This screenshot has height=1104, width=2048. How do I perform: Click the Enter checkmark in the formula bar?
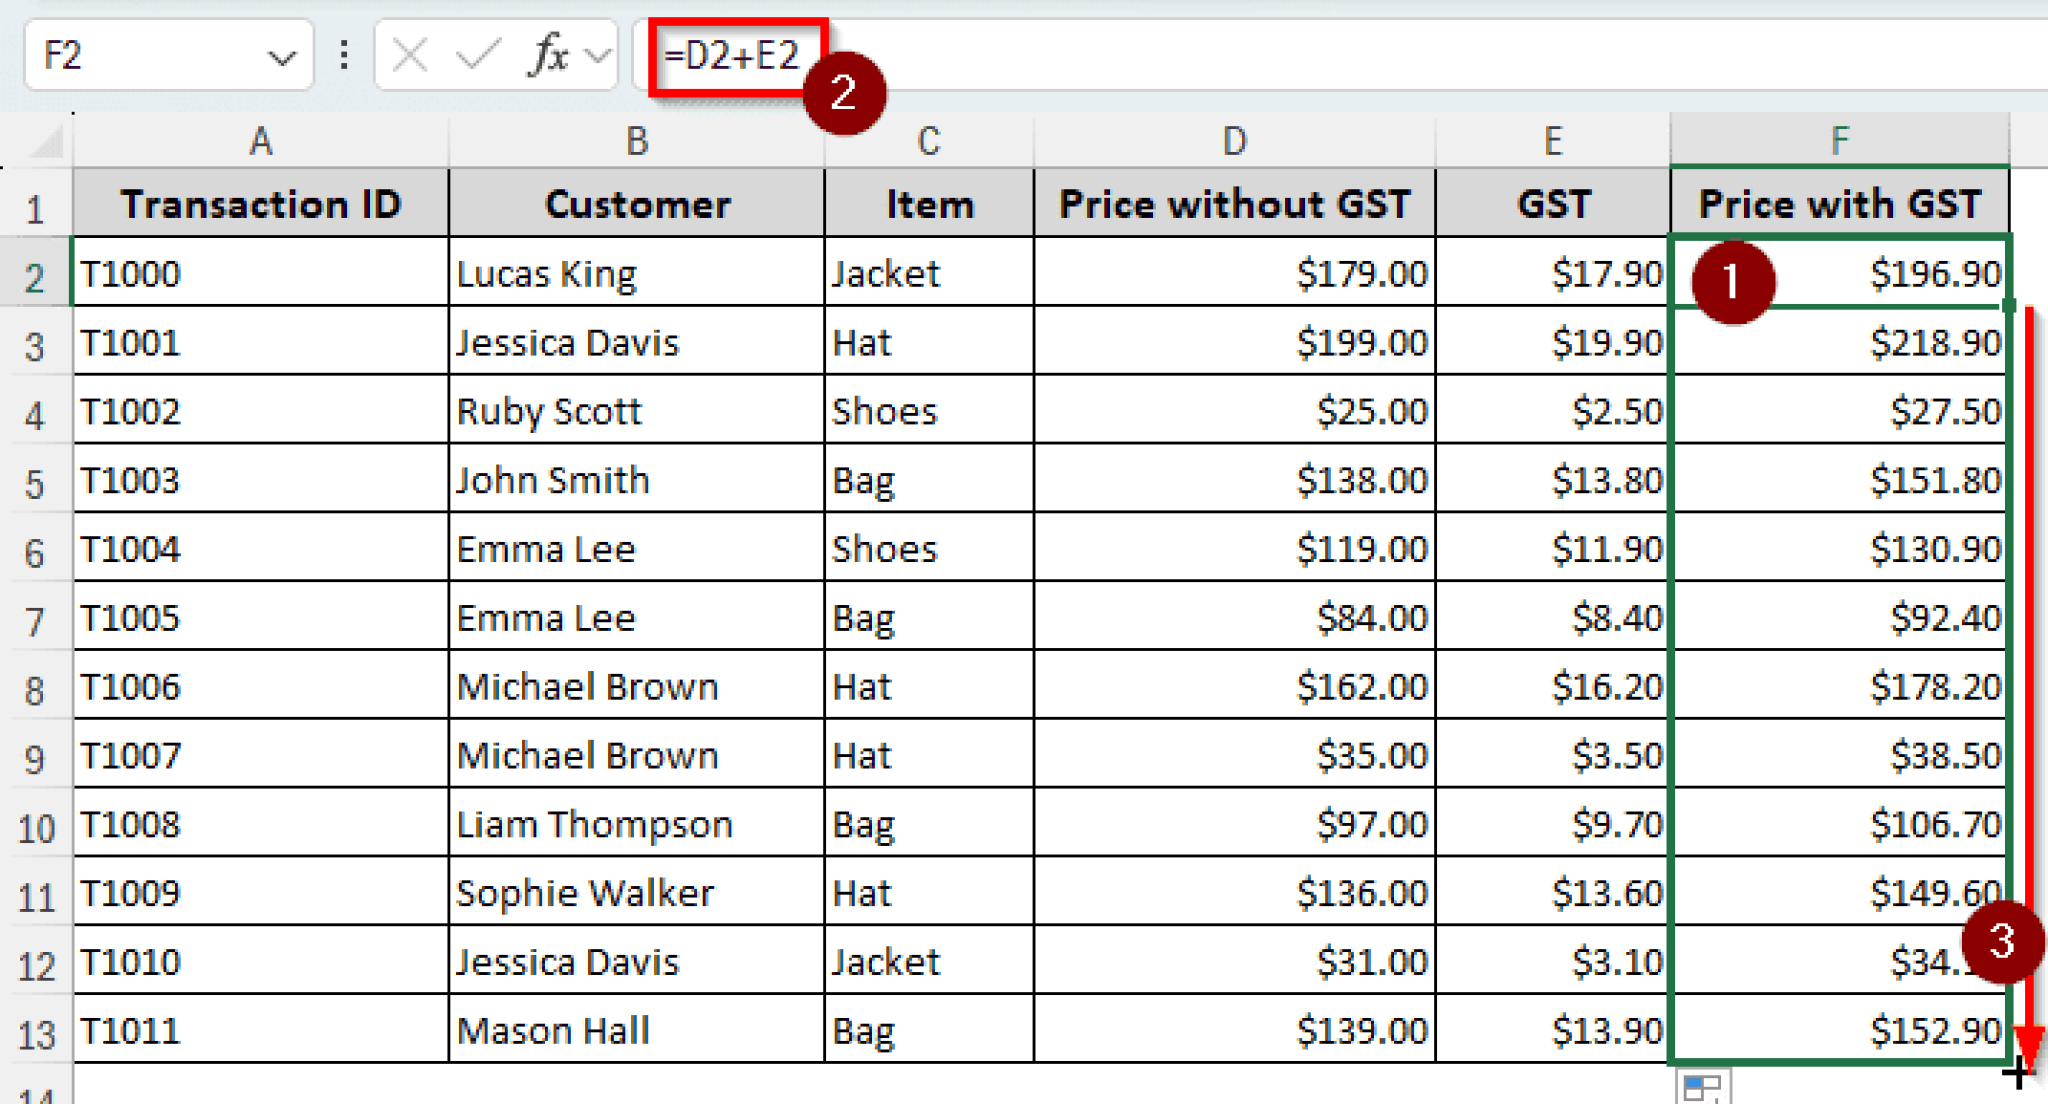478,55
